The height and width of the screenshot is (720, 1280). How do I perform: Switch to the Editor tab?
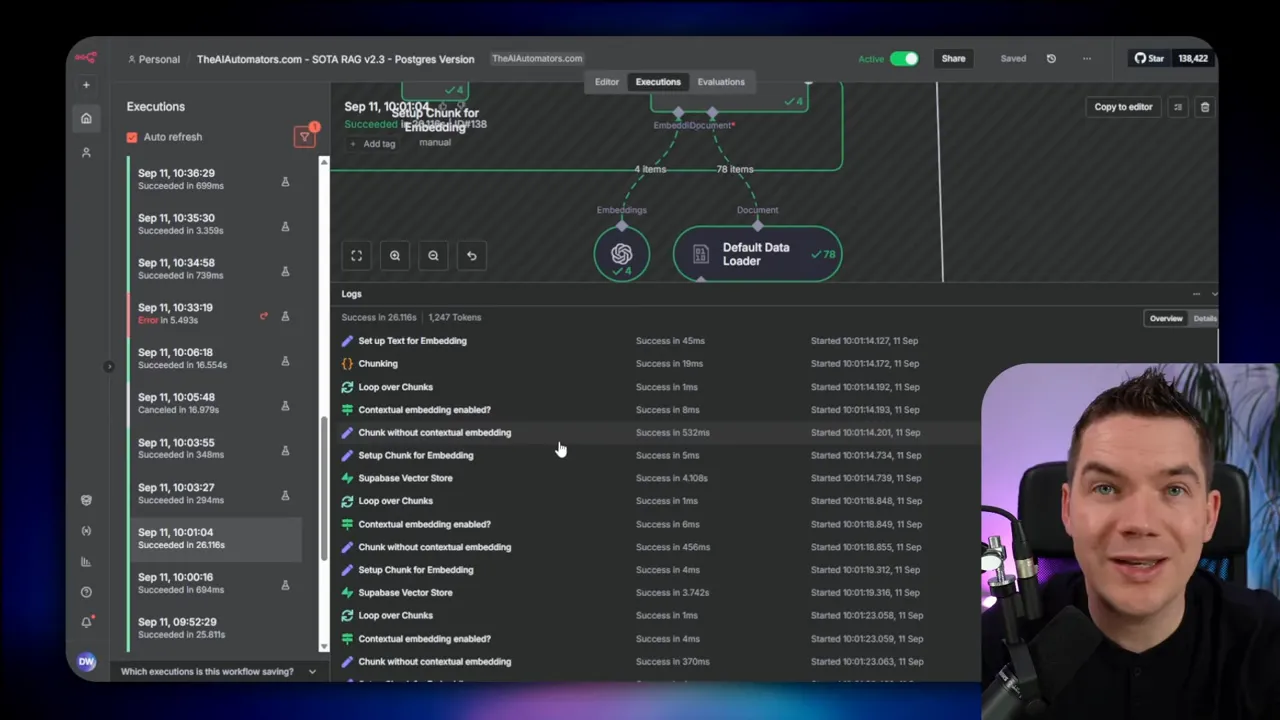point(607,82)
